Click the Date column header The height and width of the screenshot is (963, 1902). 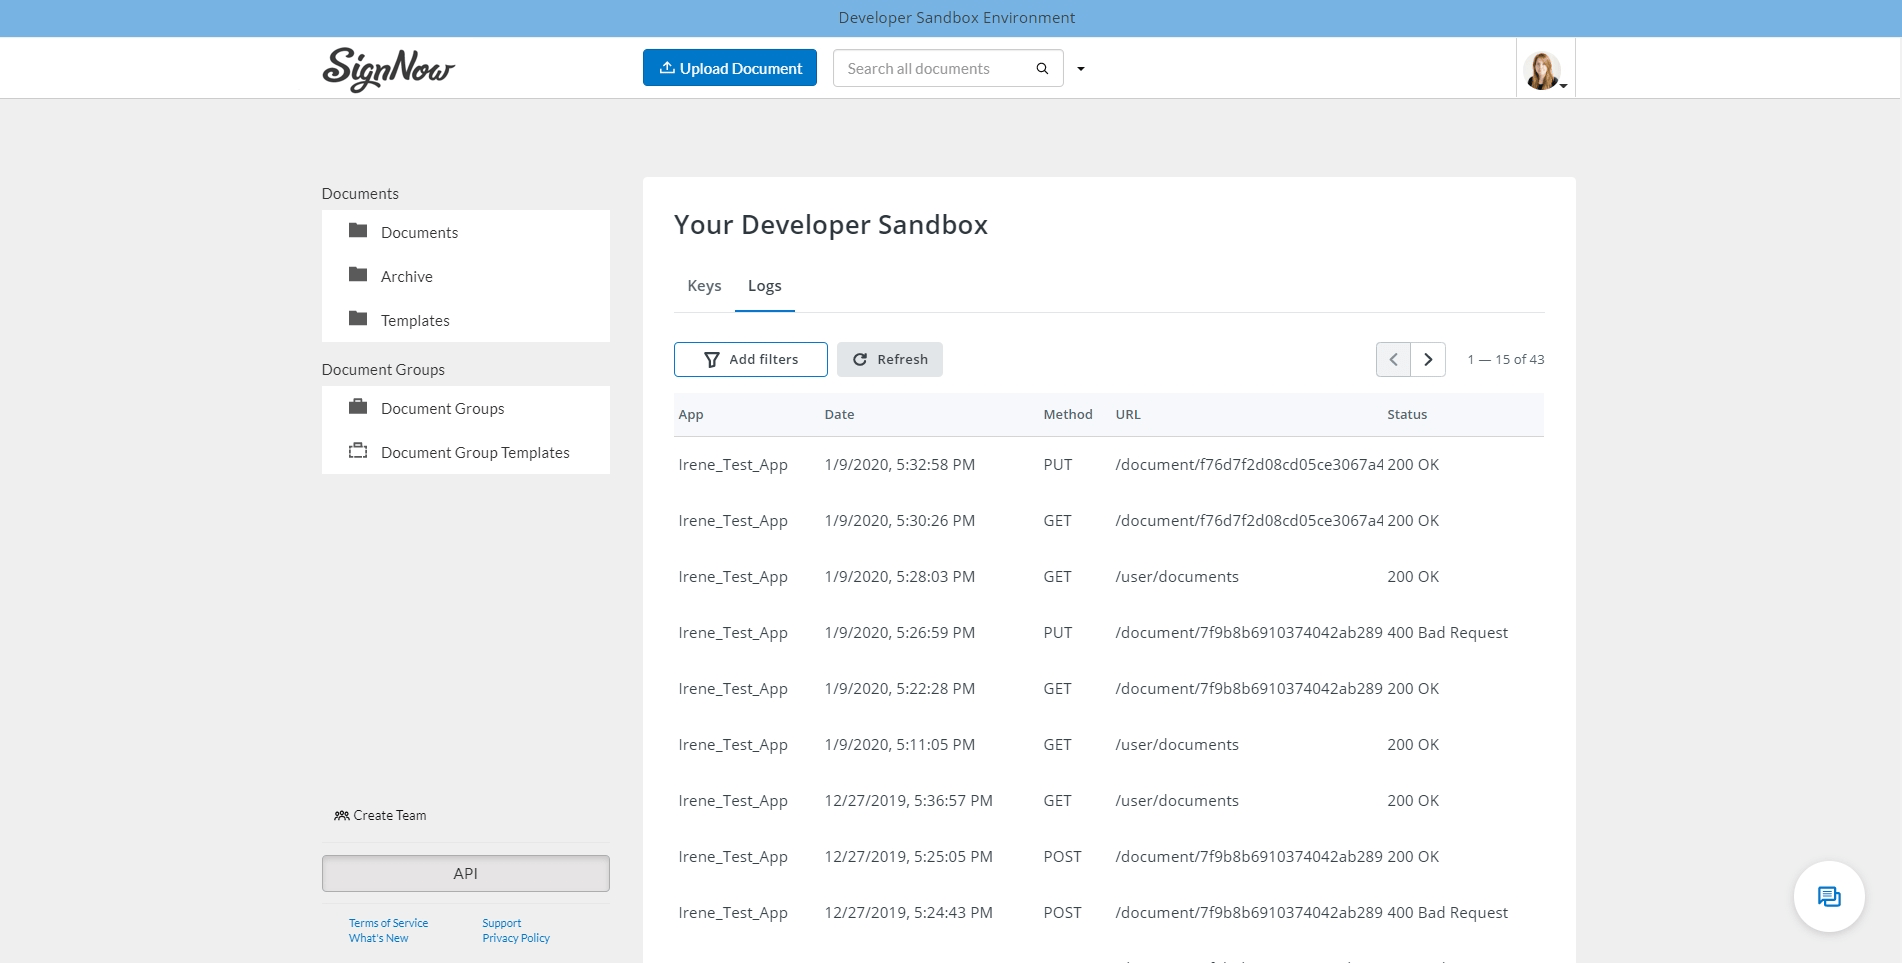tap(839, 414)
